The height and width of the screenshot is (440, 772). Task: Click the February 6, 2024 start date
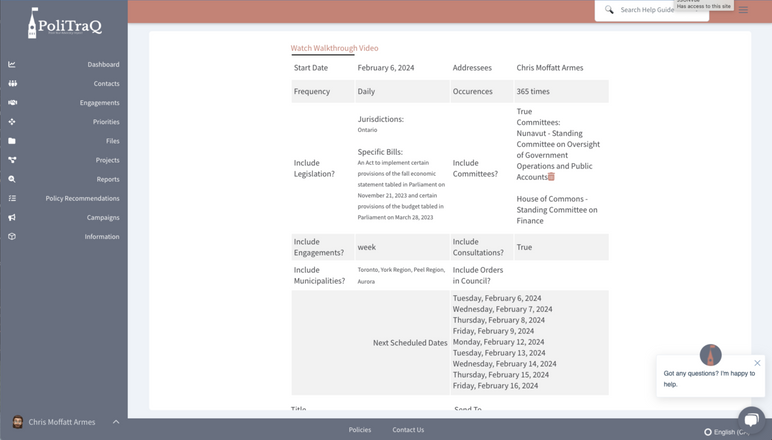click(386, 67)
